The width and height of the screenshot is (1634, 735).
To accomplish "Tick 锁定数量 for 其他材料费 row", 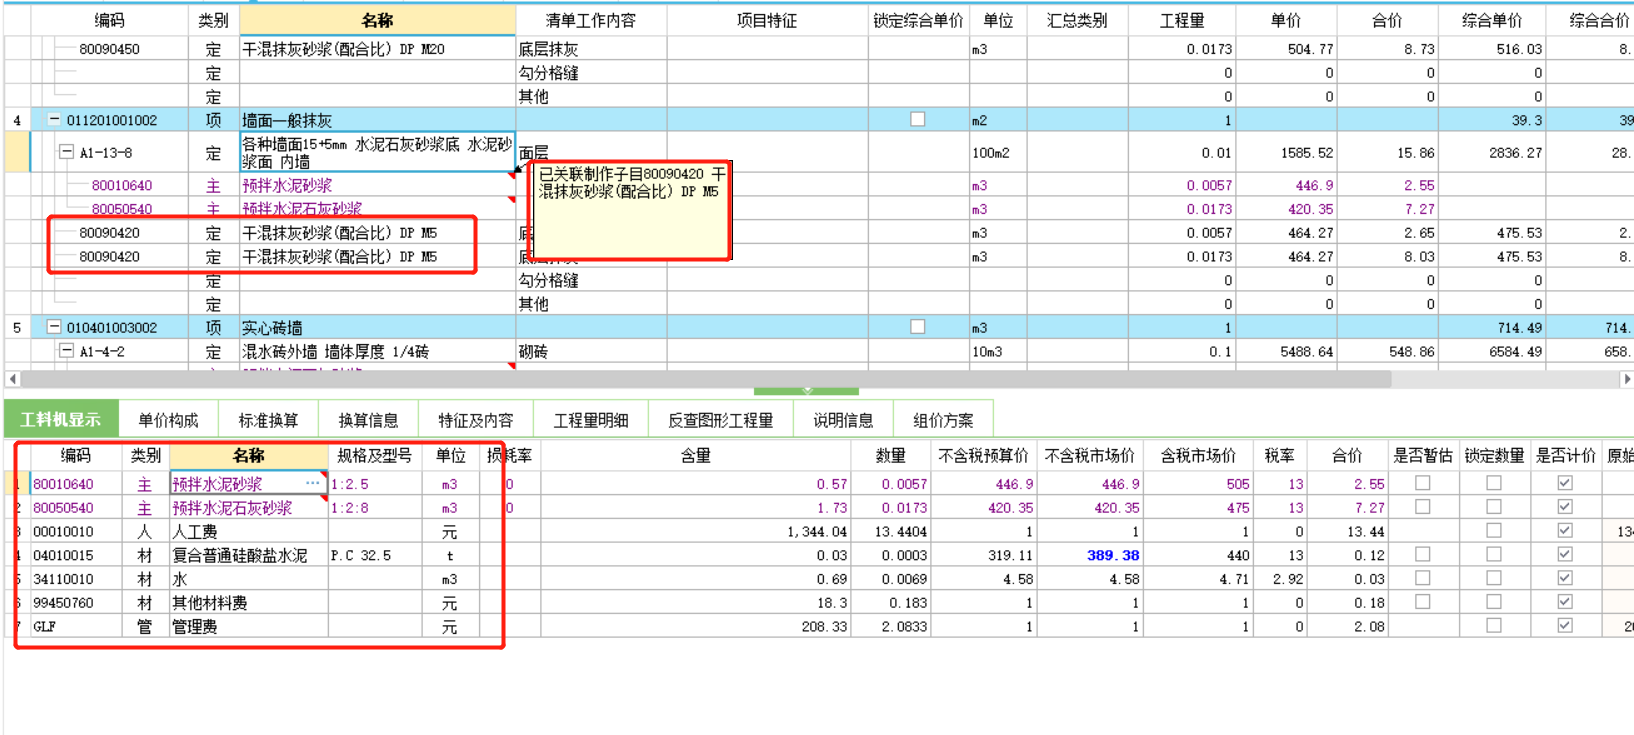I will coord(1493,602).
